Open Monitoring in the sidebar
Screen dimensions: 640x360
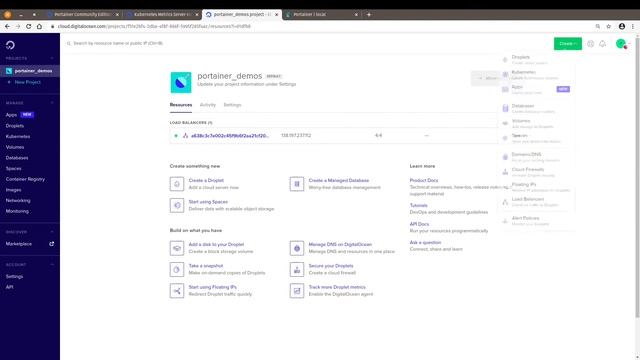[17, 211]
